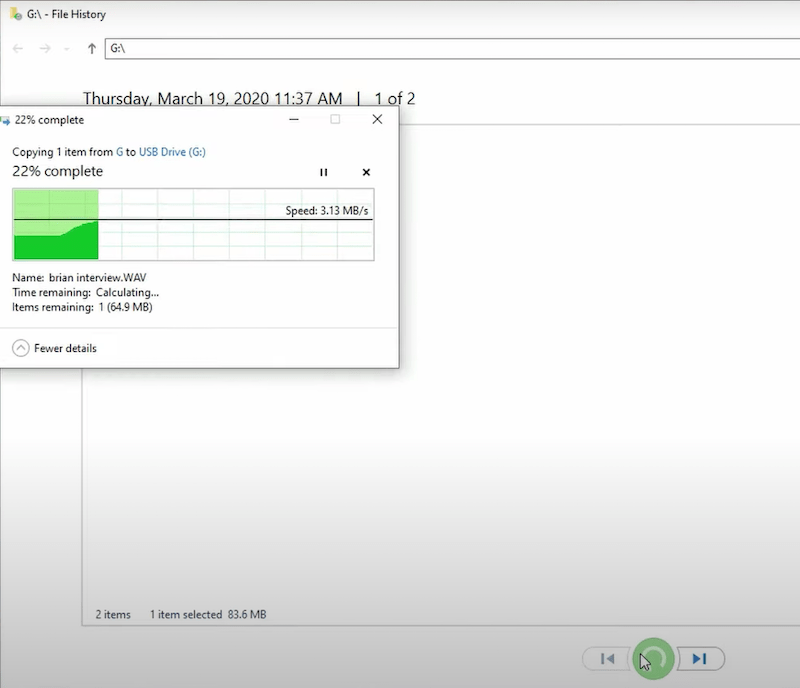Click the '1 of 2' version counter

pyautogui.click(x=394, y=98)
